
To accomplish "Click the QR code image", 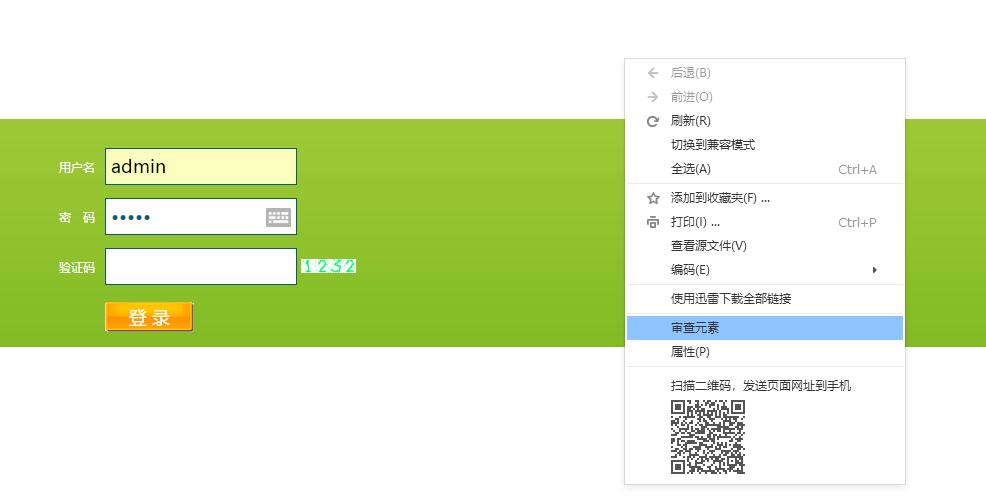I will [x=708, y=436].
